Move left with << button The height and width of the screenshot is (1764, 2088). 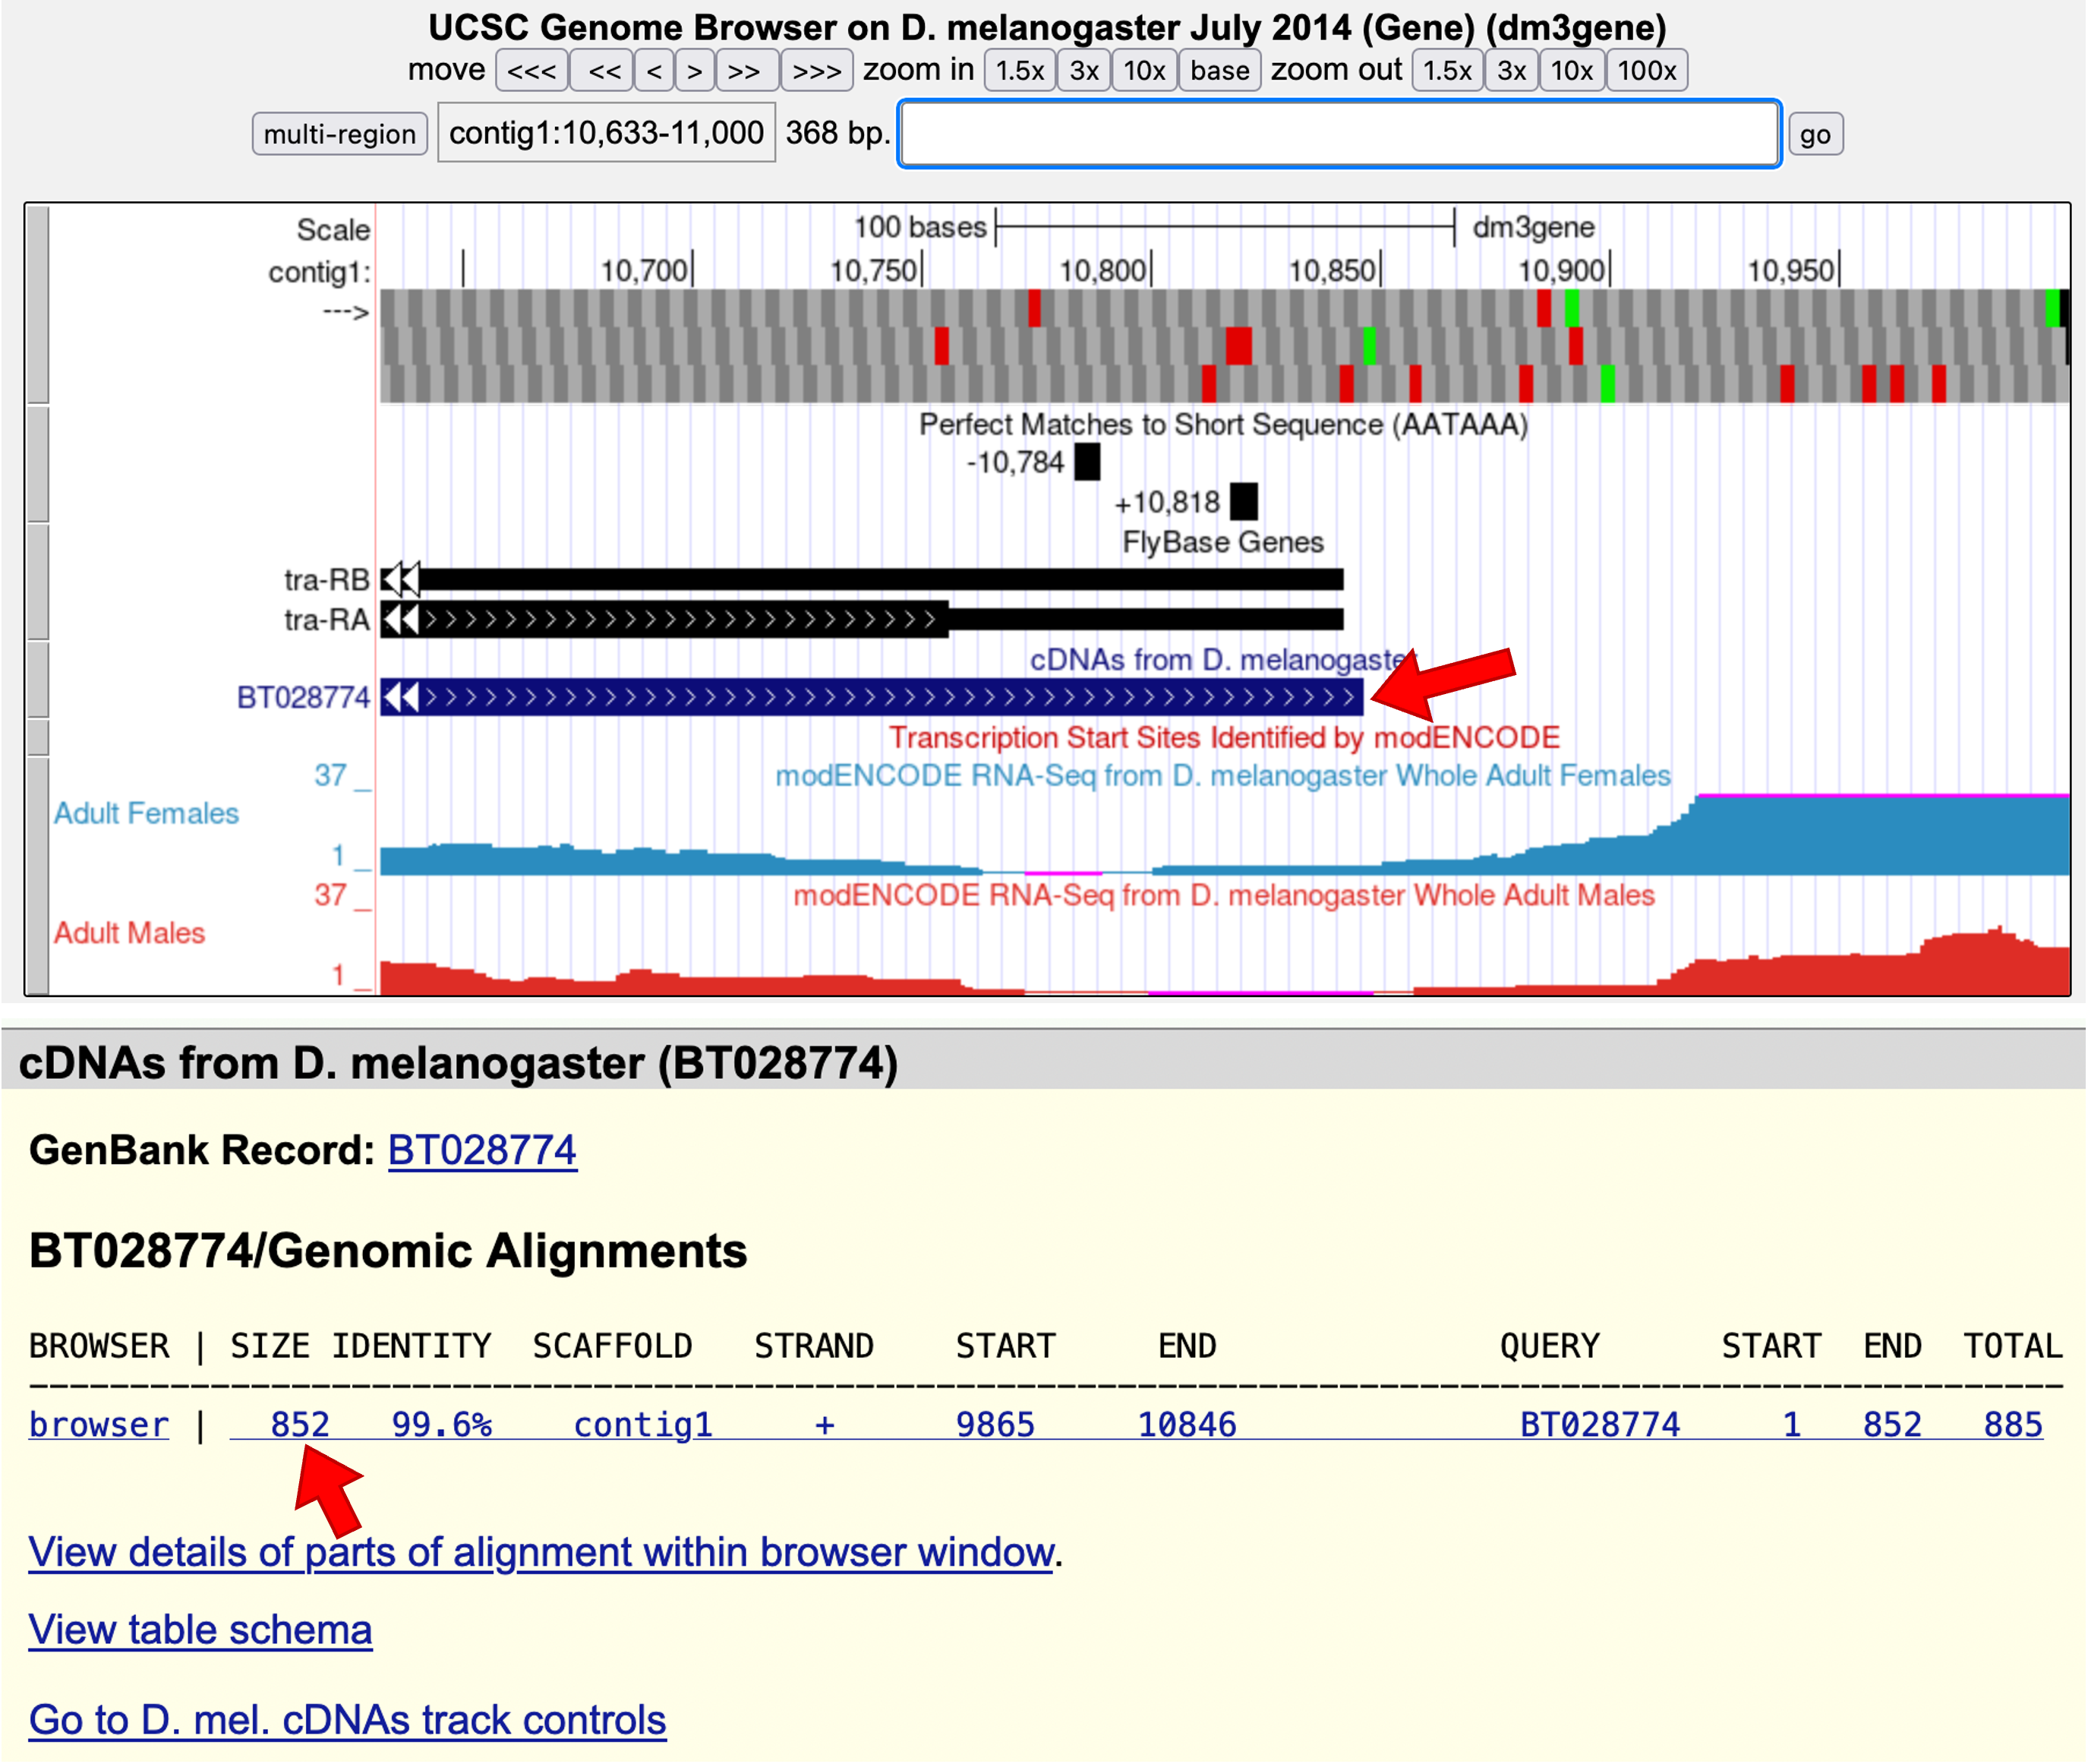point(603,71)
